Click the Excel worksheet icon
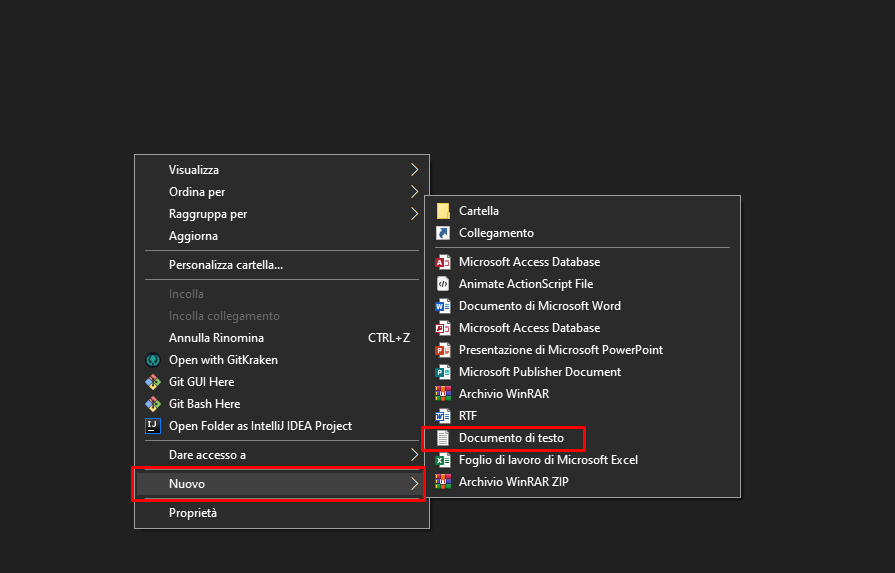 click(x=443, y=460)
